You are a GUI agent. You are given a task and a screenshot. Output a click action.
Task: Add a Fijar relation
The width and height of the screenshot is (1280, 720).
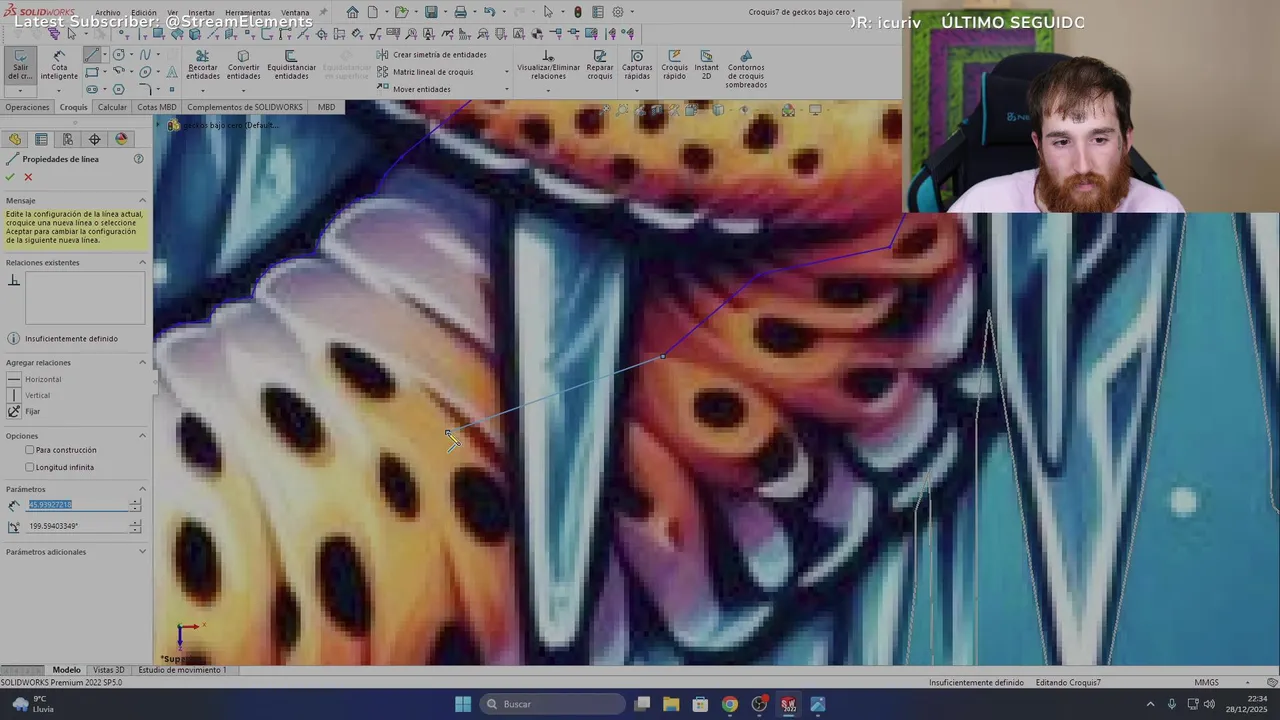pos(24,411)
